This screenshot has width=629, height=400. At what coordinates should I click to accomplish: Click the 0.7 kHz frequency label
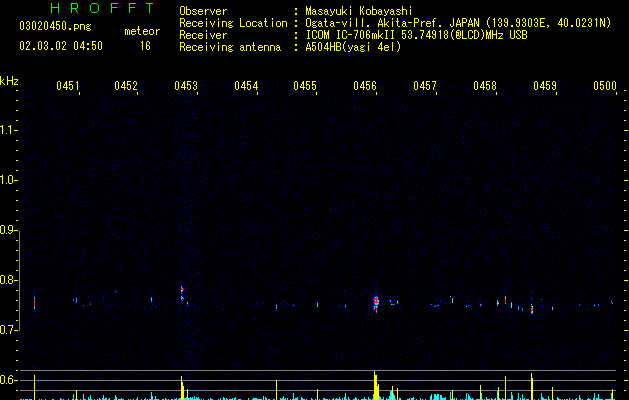(8, 330)
